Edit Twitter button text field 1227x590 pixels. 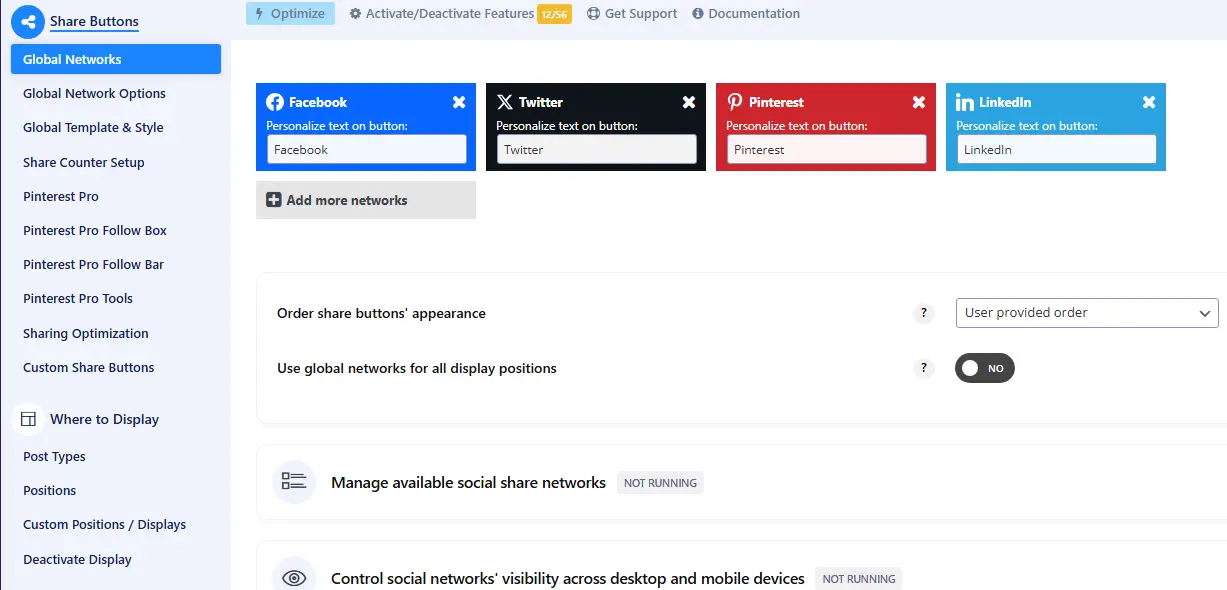click(x=596, y=149)
